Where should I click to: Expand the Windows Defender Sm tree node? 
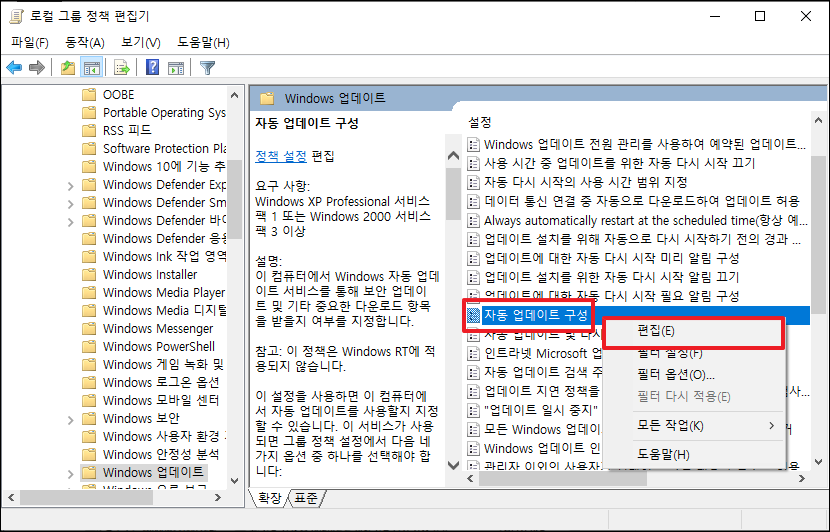pyautogui.click(x=70, y=204)
